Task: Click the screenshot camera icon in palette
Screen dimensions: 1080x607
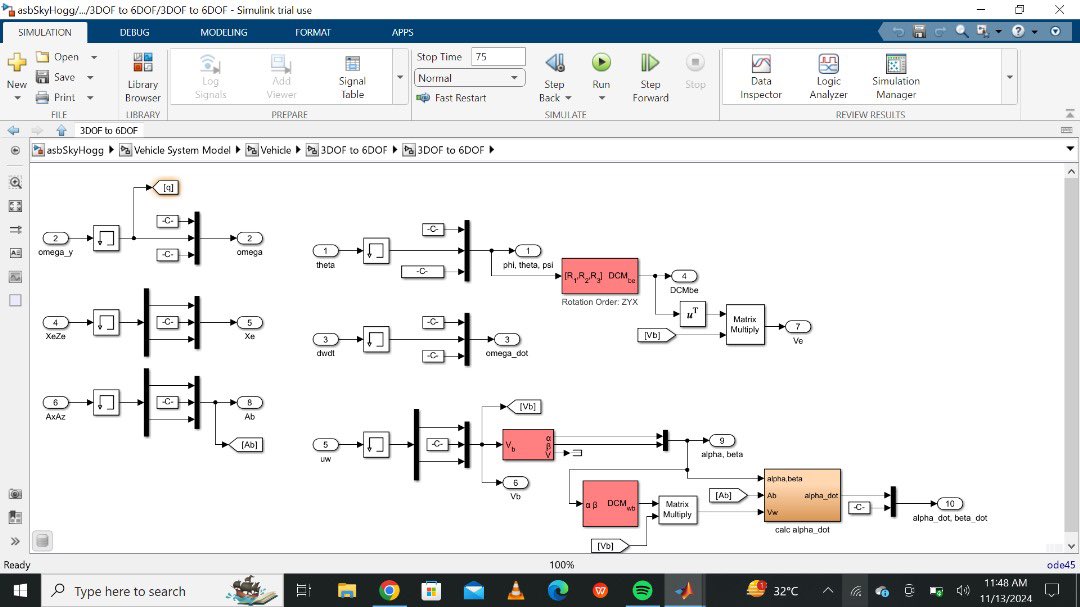Action: coord(15,493)
